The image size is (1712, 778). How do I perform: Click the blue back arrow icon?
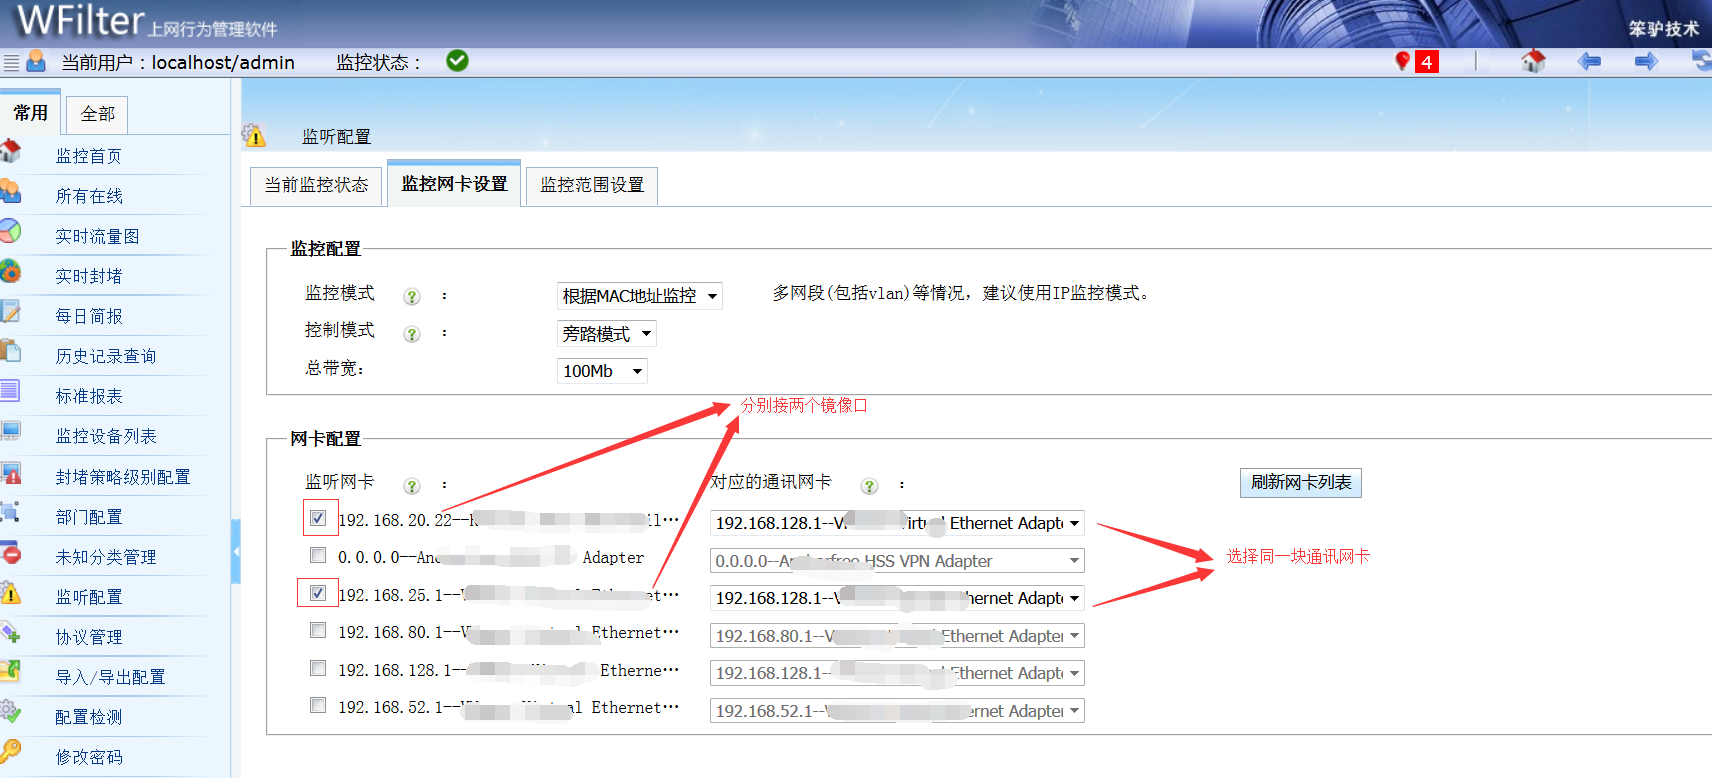(x=1589, y=62)
